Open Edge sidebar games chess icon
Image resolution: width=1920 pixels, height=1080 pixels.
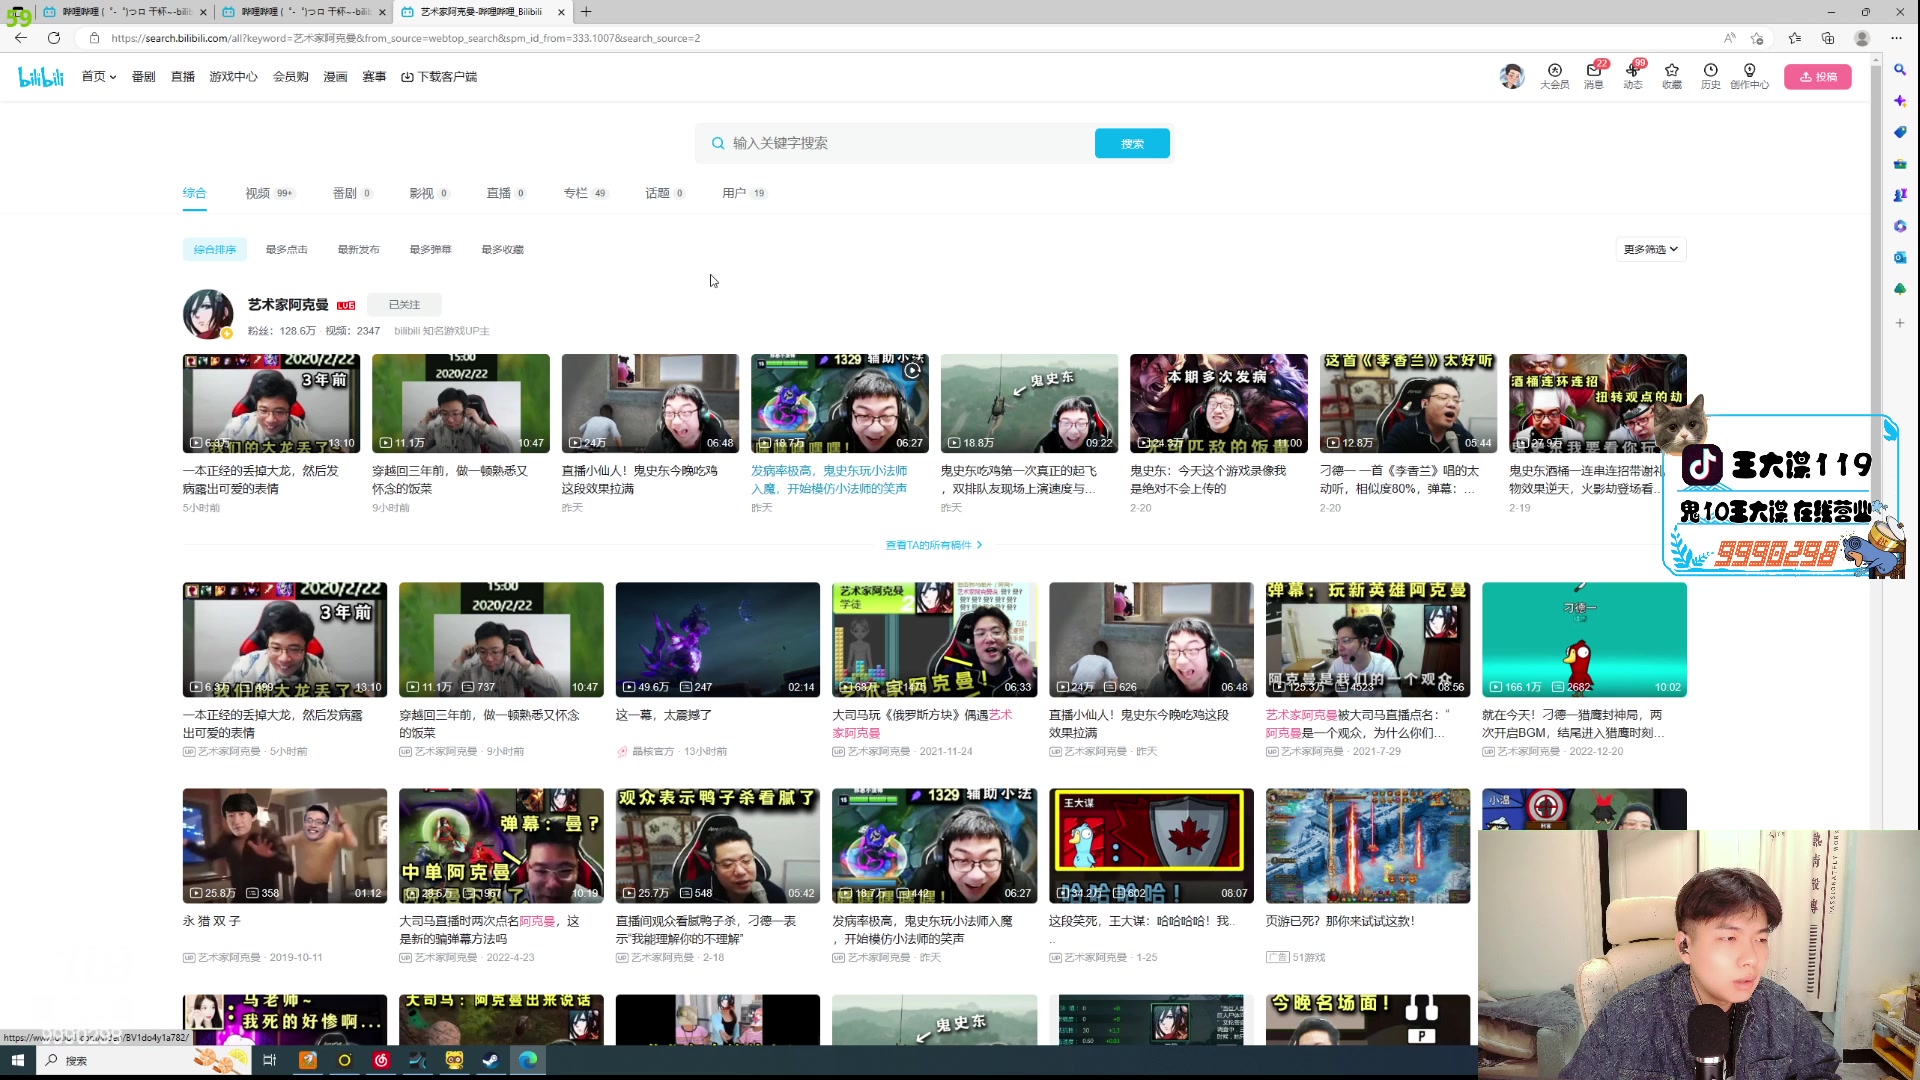coord(1900,195)
